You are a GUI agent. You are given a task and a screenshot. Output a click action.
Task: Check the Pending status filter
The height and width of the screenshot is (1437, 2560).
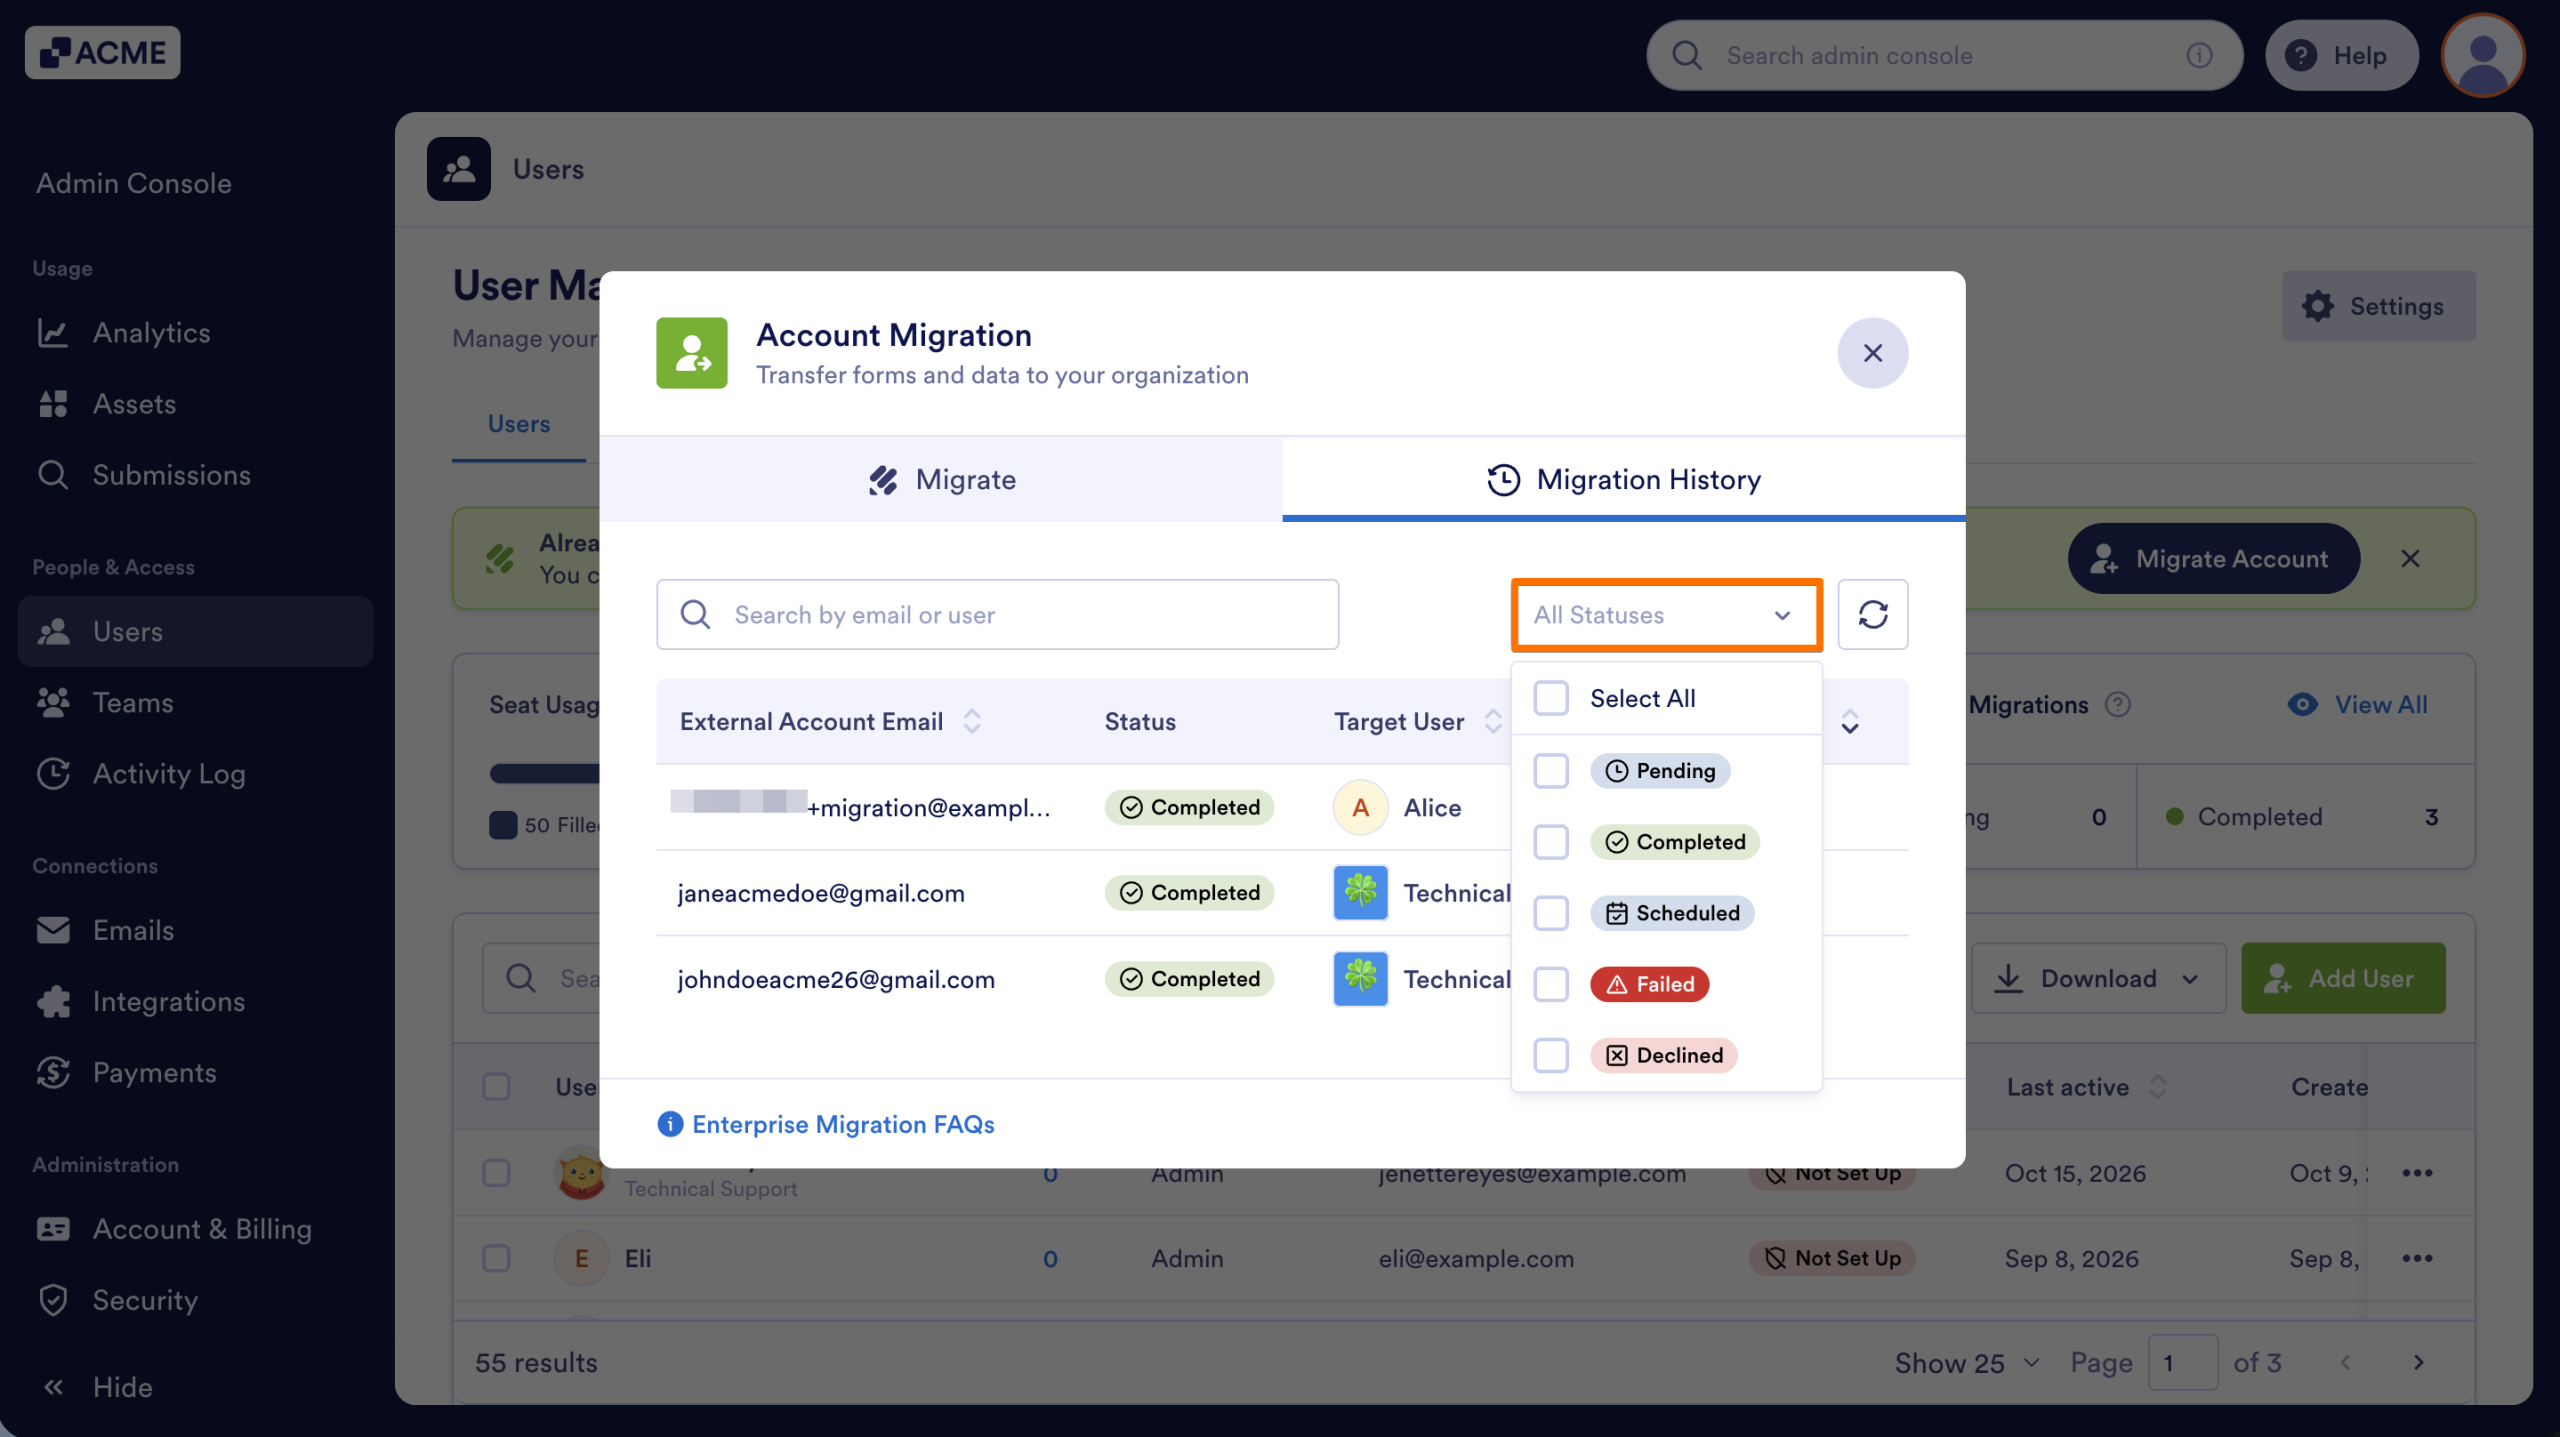click(1551, 771)
